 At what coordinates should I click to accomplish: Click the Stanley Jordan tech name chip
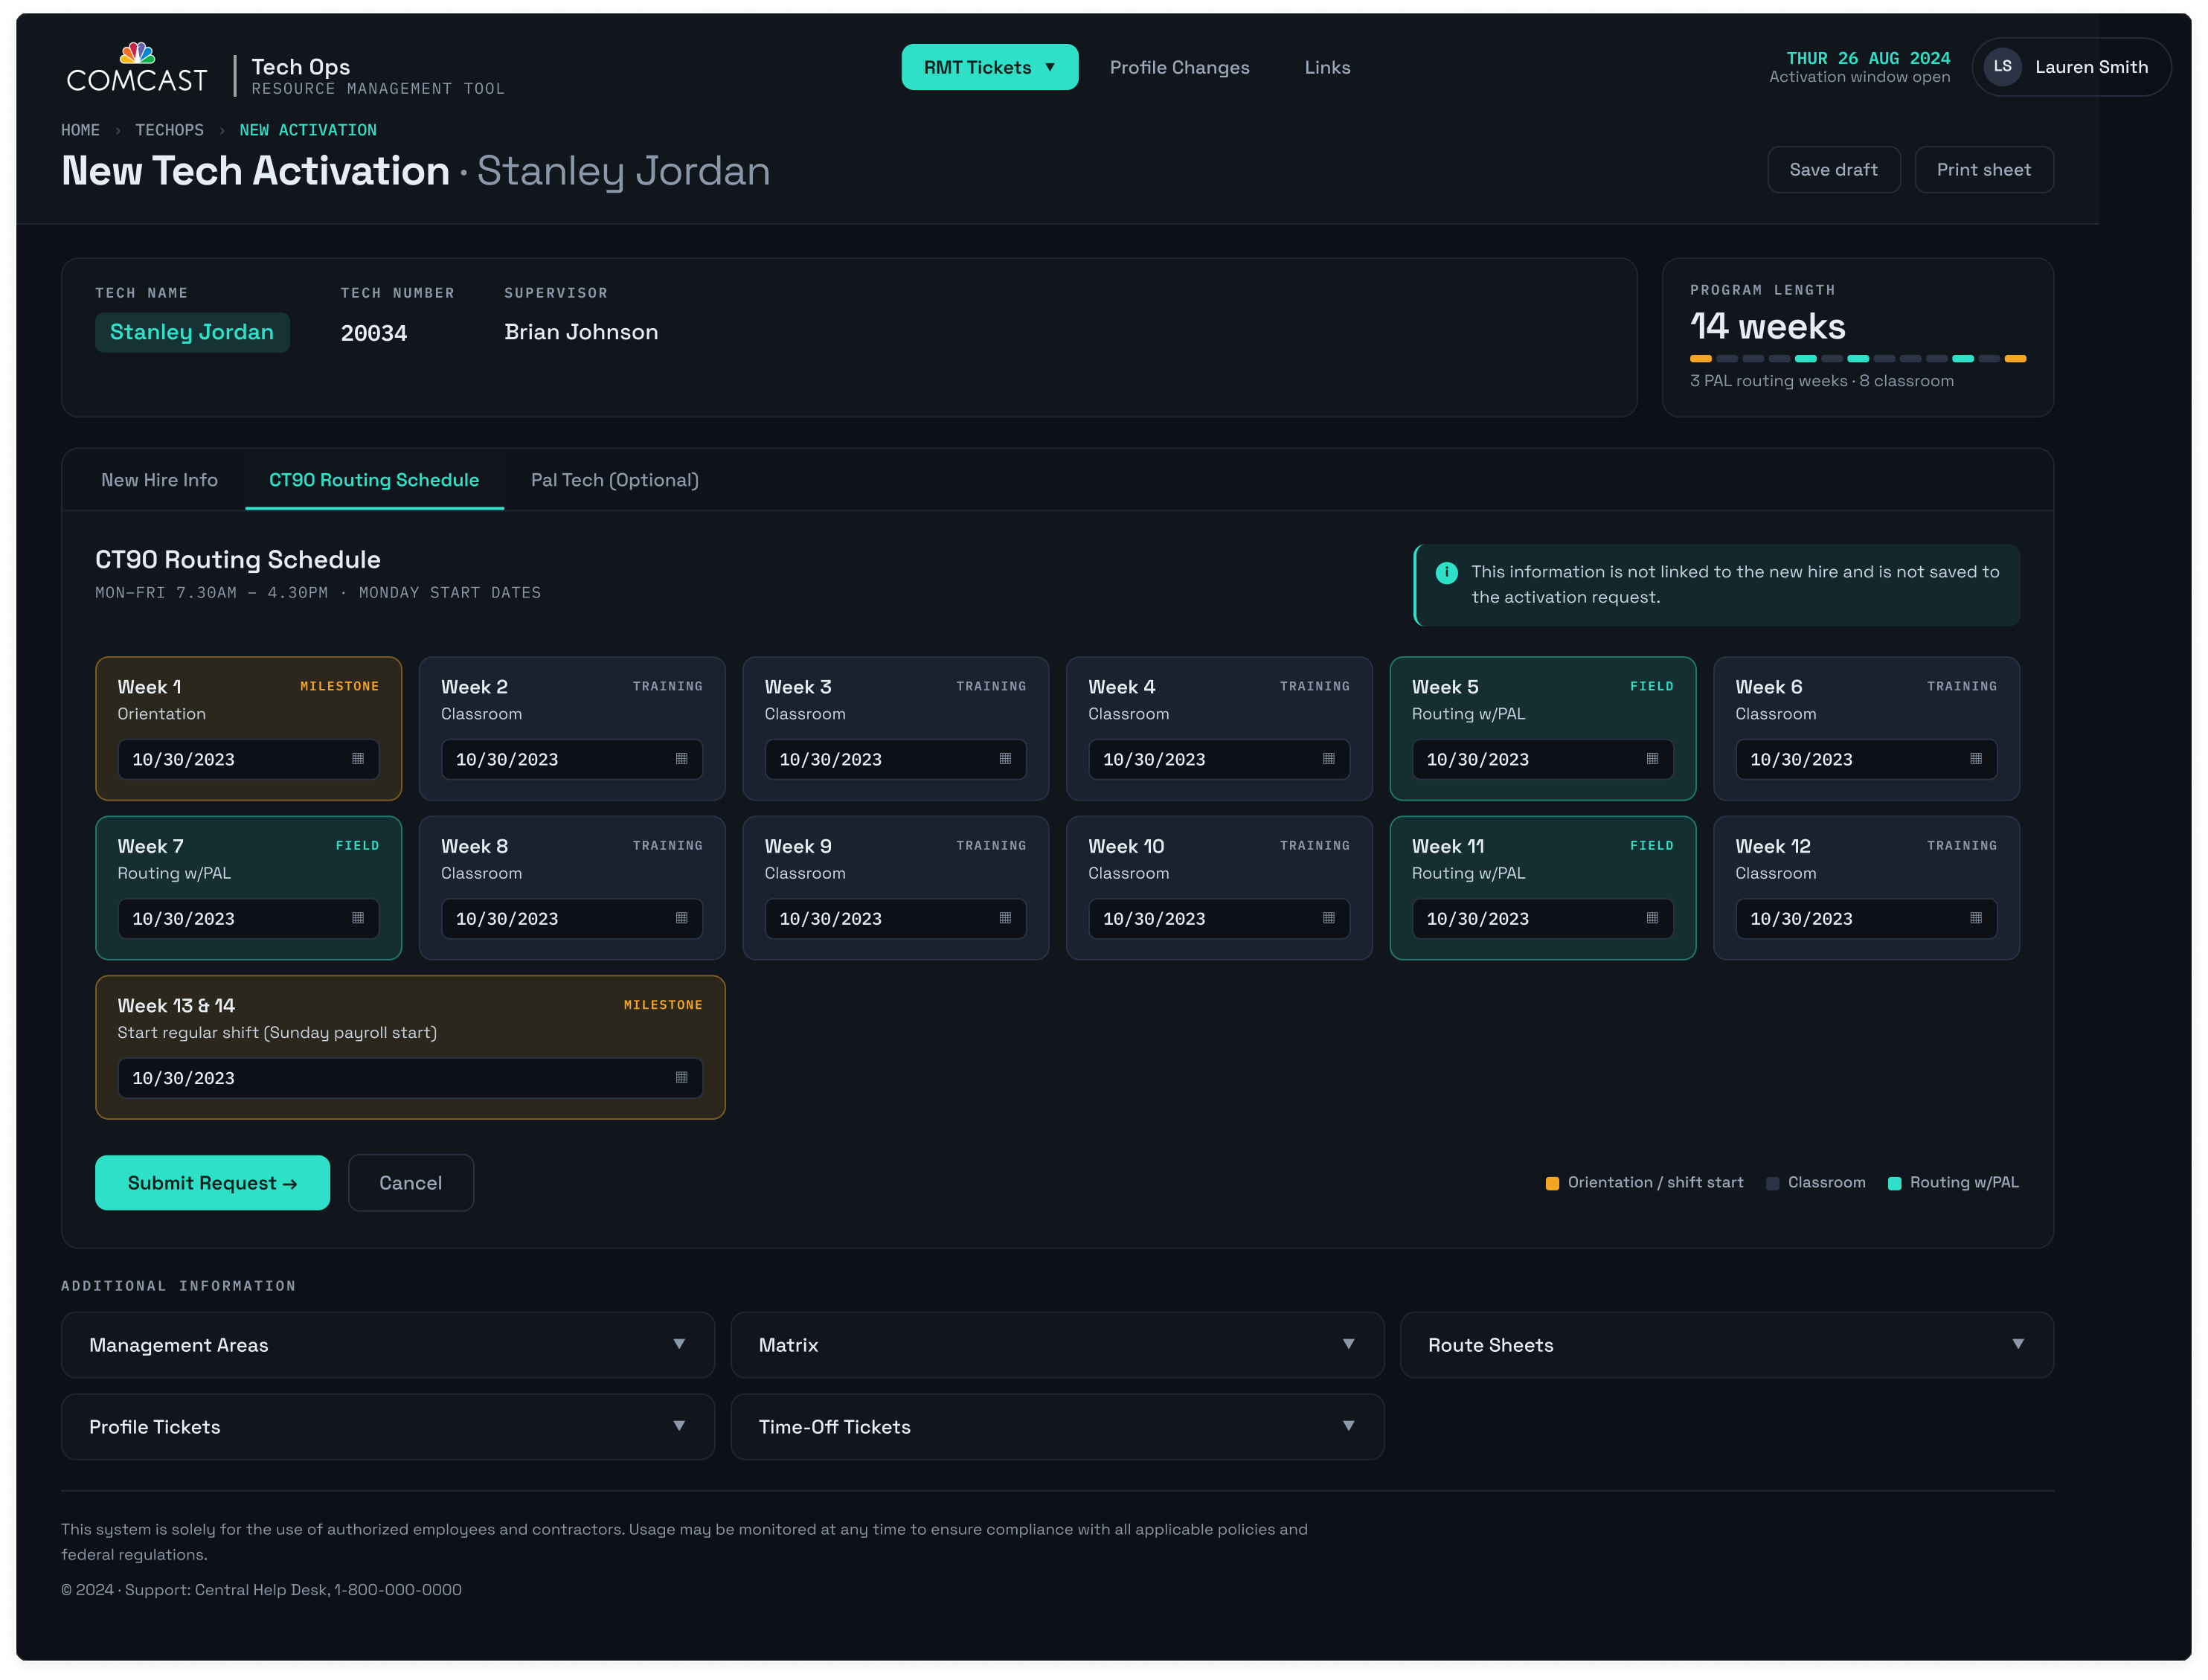[x=192, y=332]
